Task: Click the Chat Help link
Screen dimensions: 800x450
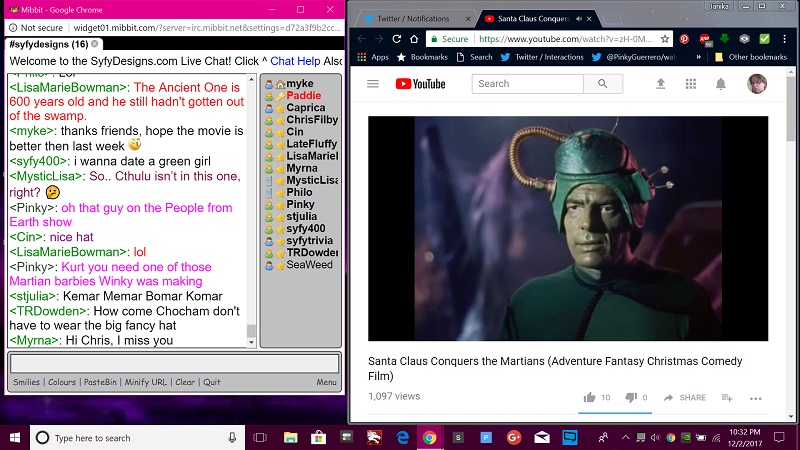Action: (295, 61)
